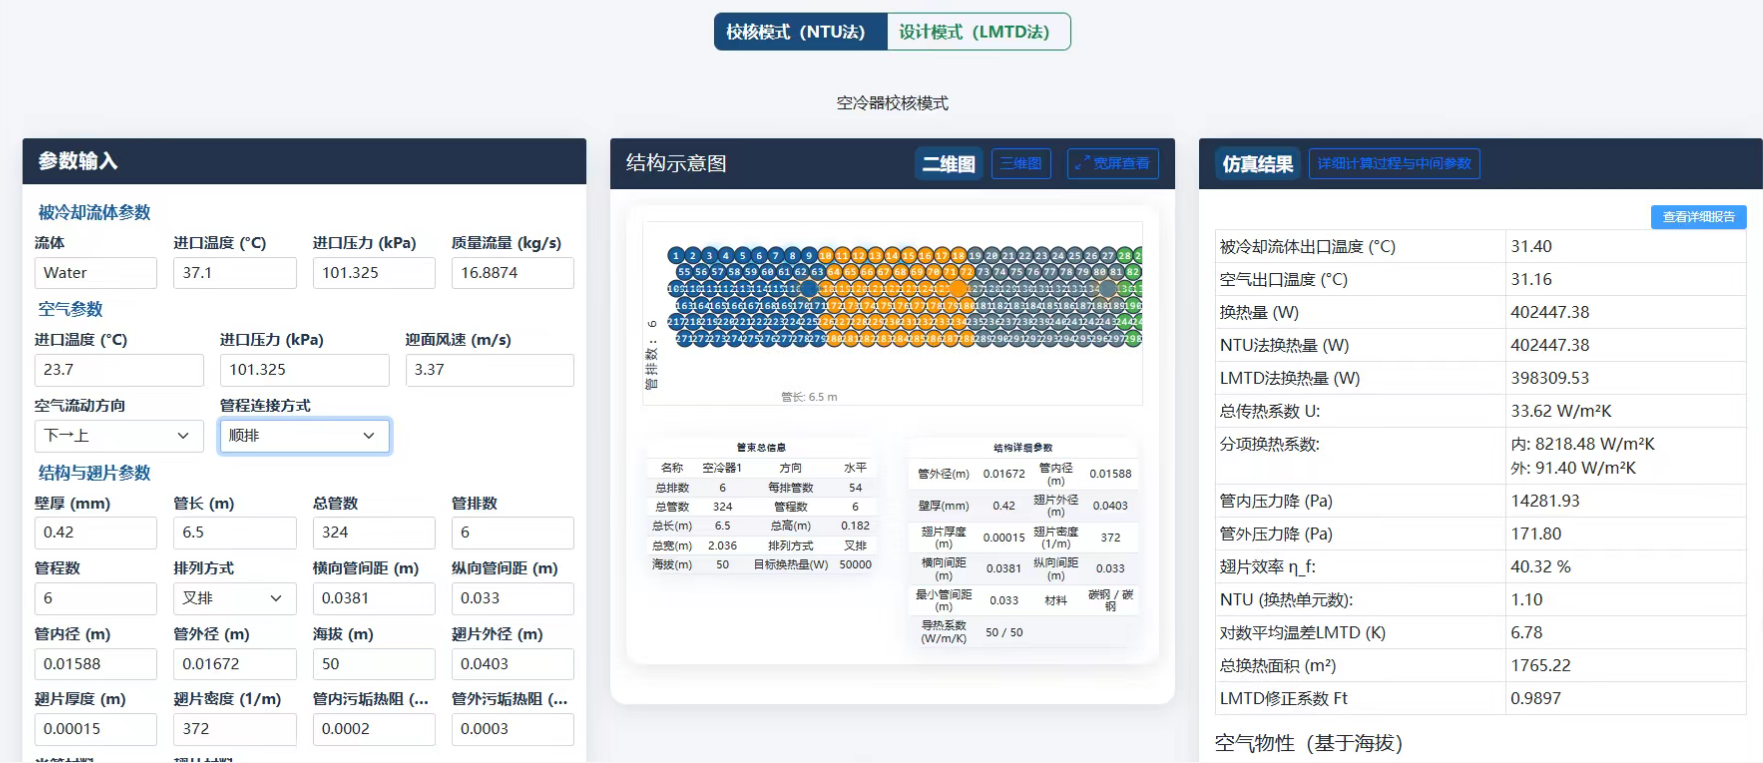Open the 空气流动方向 dropdown

(x=118, y=436)
